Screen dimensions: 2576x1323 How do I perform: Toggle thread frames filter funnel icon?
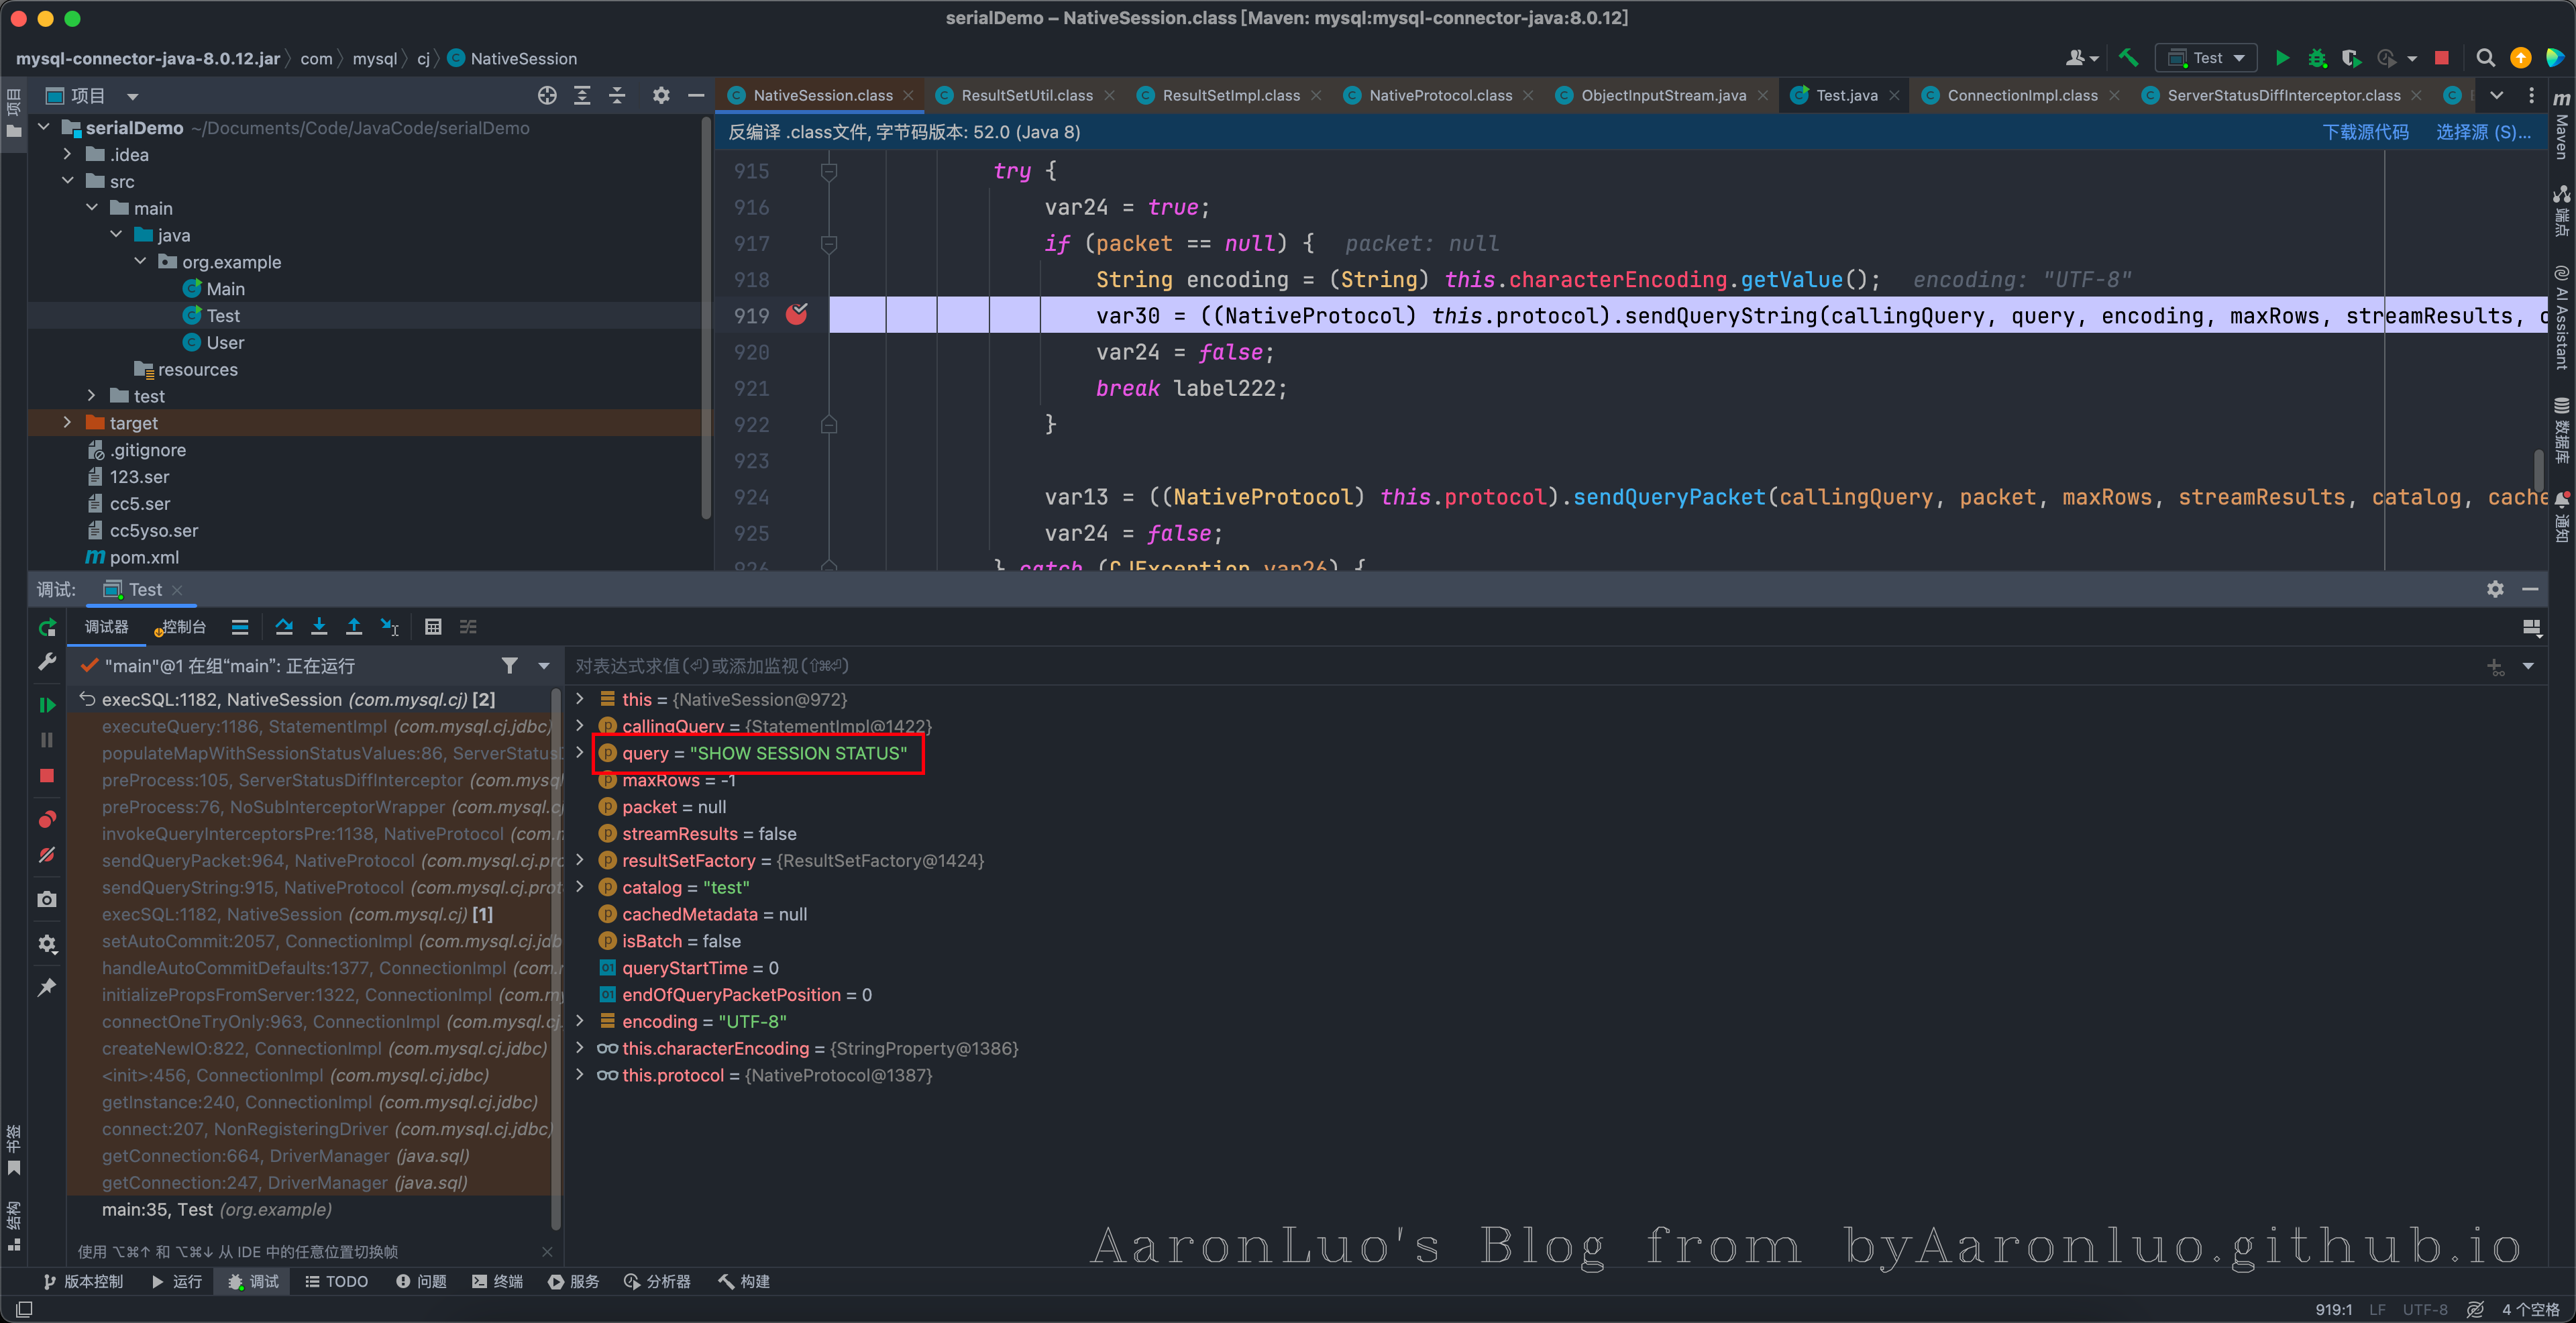[x=510, y=666]
